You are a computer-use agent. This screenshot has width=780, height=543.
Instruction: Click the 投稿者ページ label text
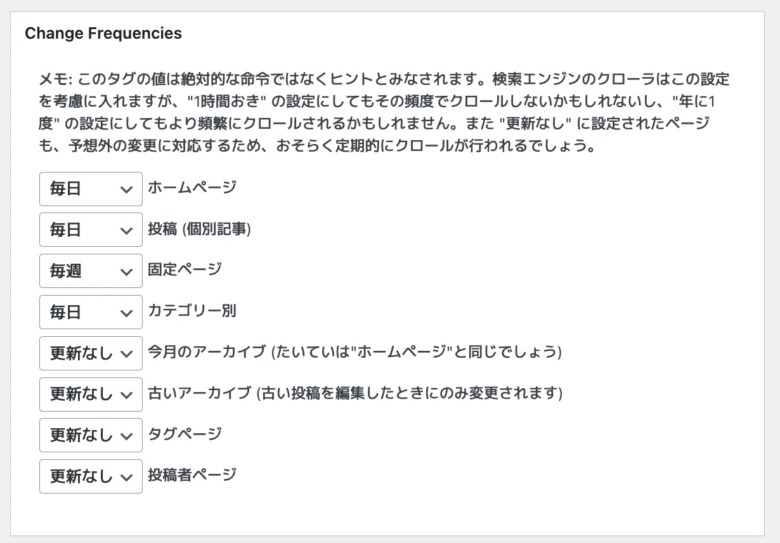click(192, 475)
